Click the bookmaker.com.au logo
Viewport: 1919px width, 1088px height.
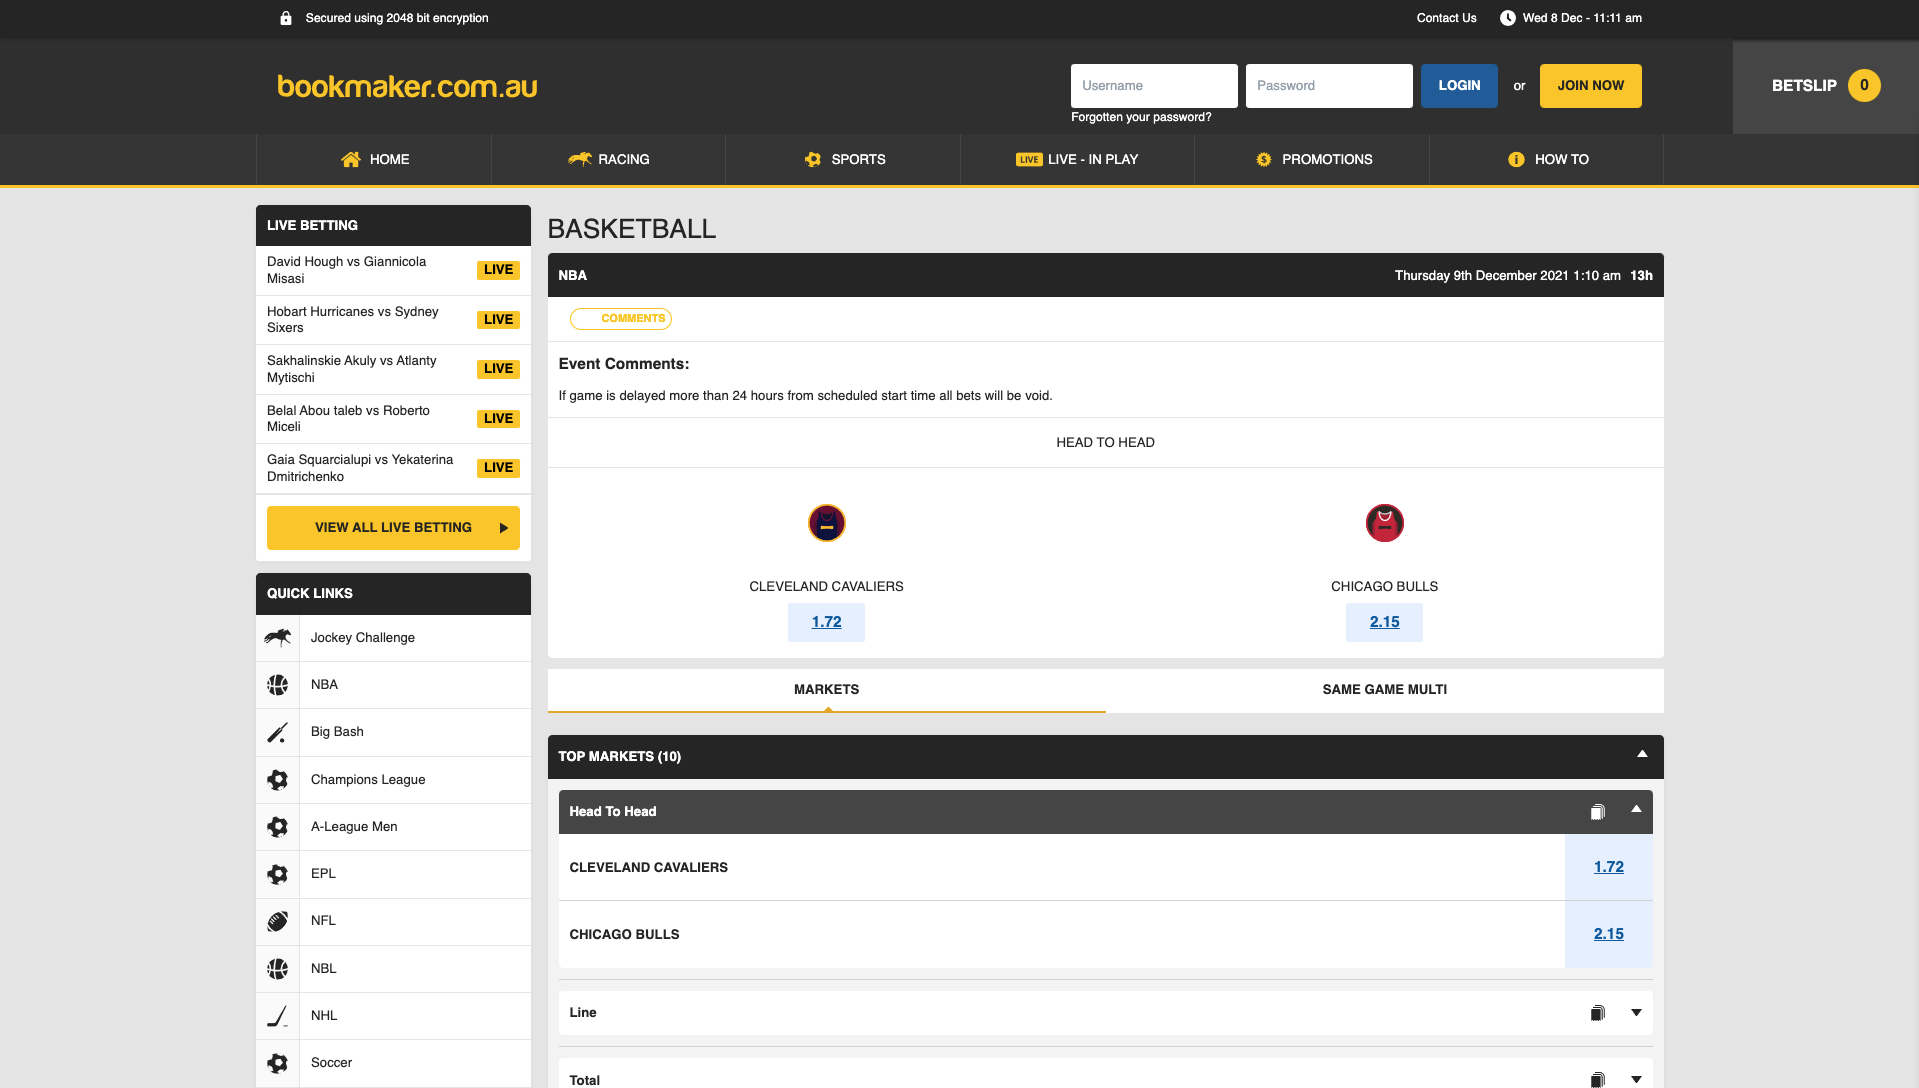click(407, 87)
